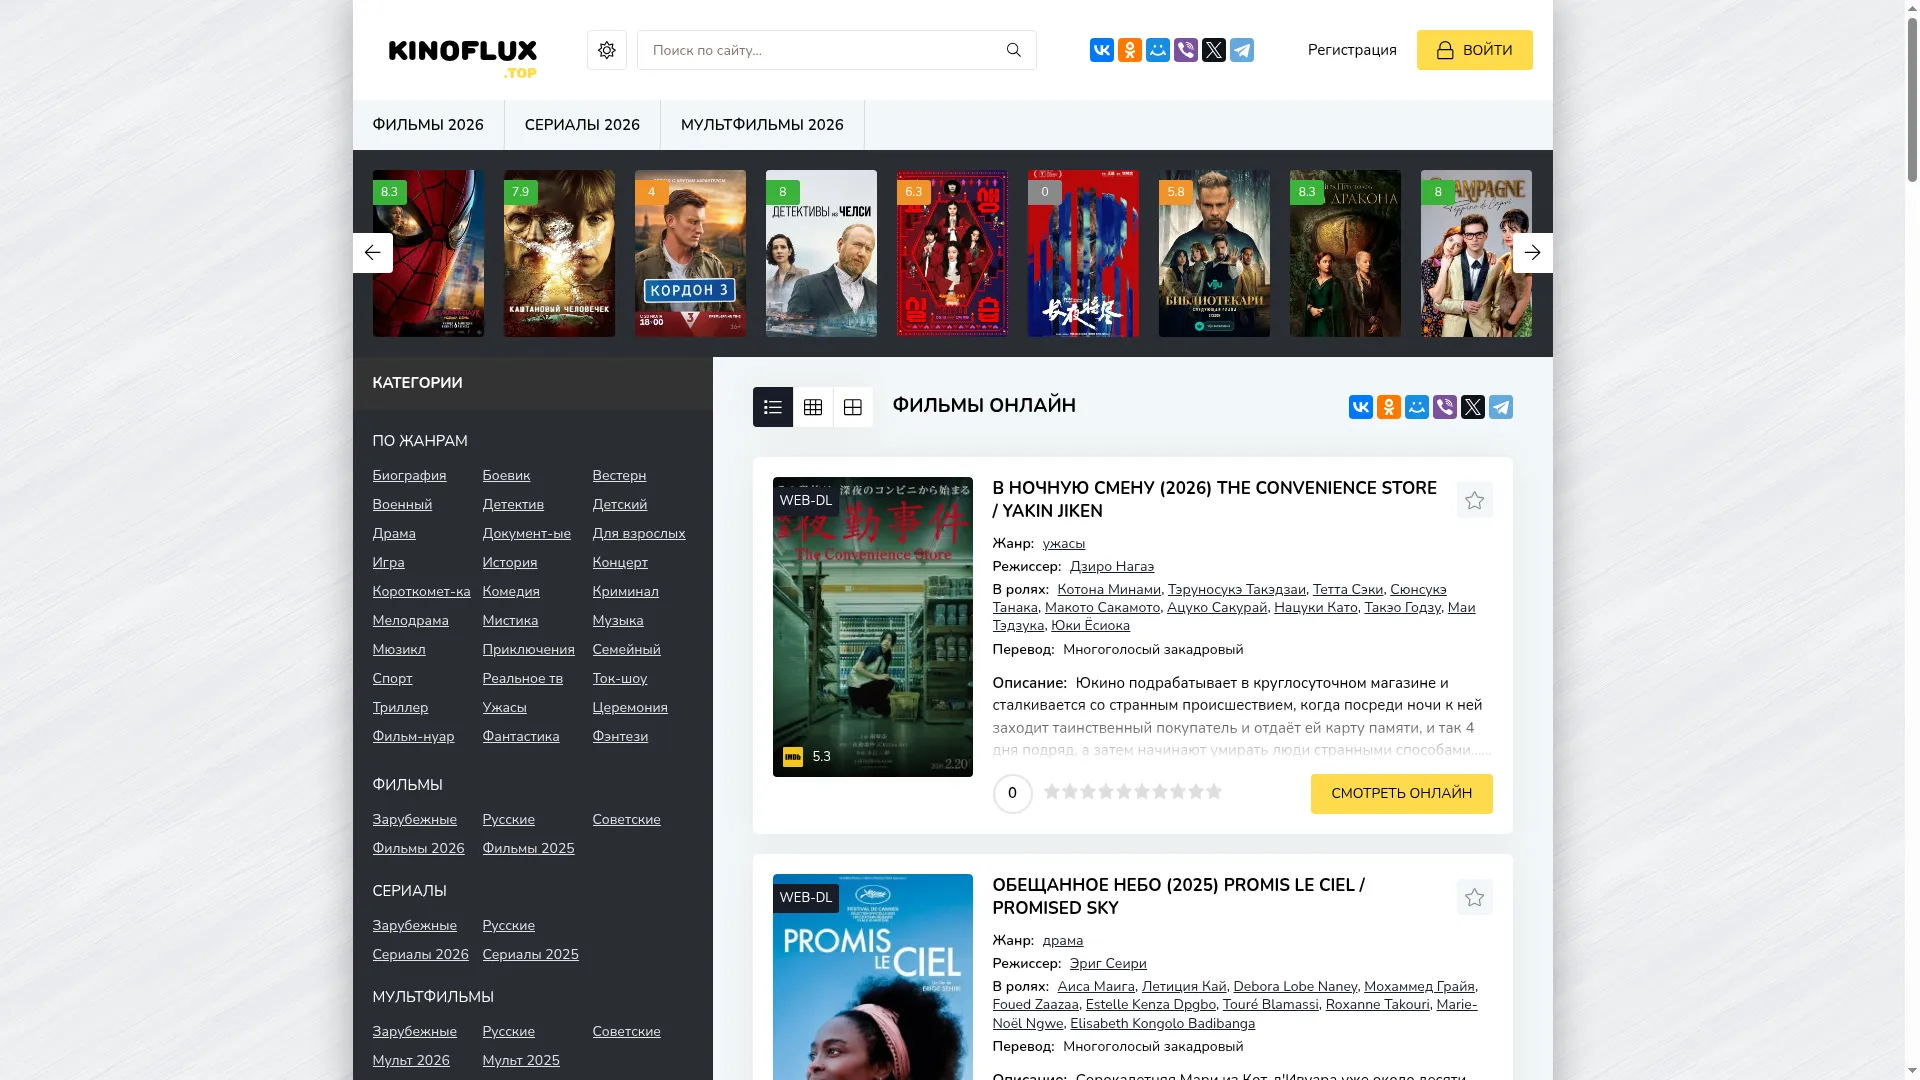Share via X icon in header
The height and width of the screenshot is (1080, 1920).
pyautogui.click(x=1214, y=50)
